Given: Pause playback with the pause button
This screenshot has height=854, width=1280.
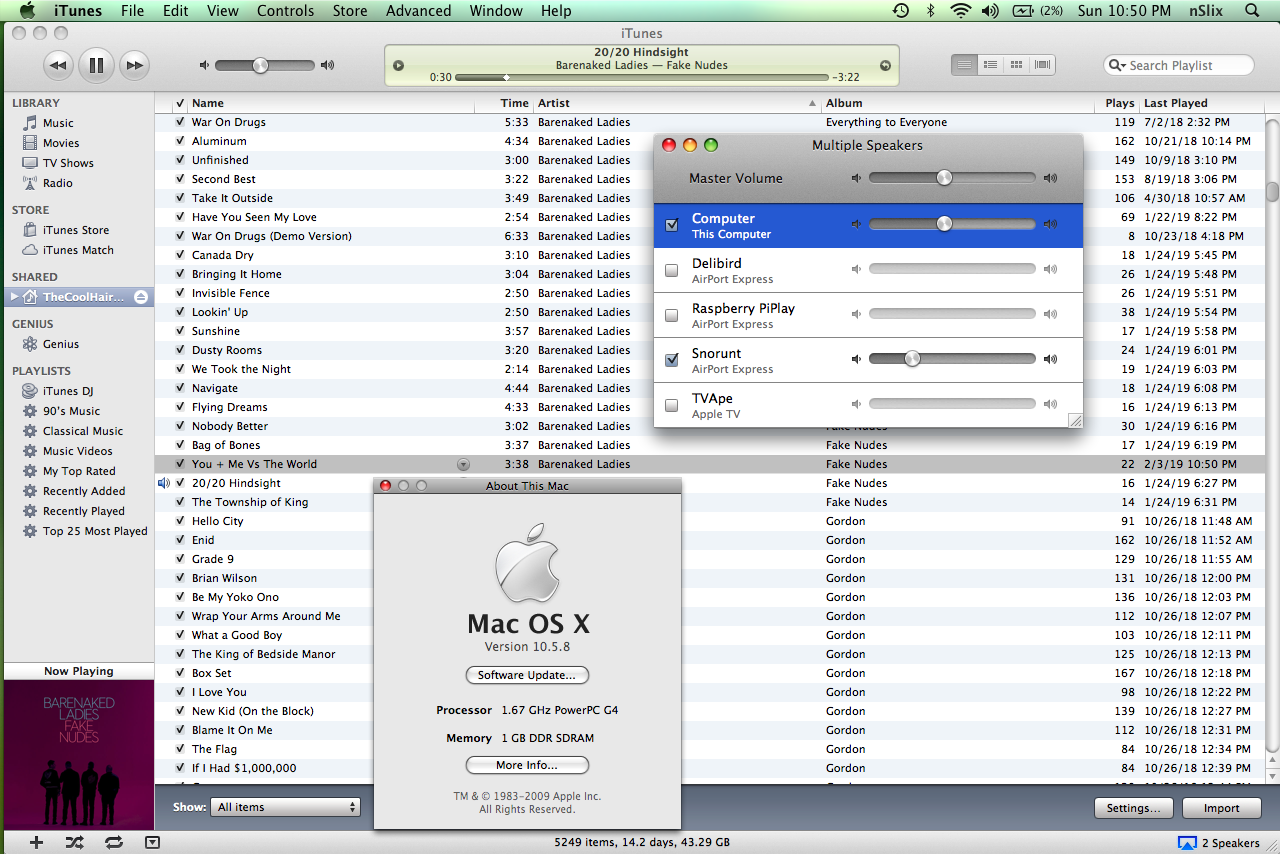Looking at the screenshot, I should click(96, 66).
